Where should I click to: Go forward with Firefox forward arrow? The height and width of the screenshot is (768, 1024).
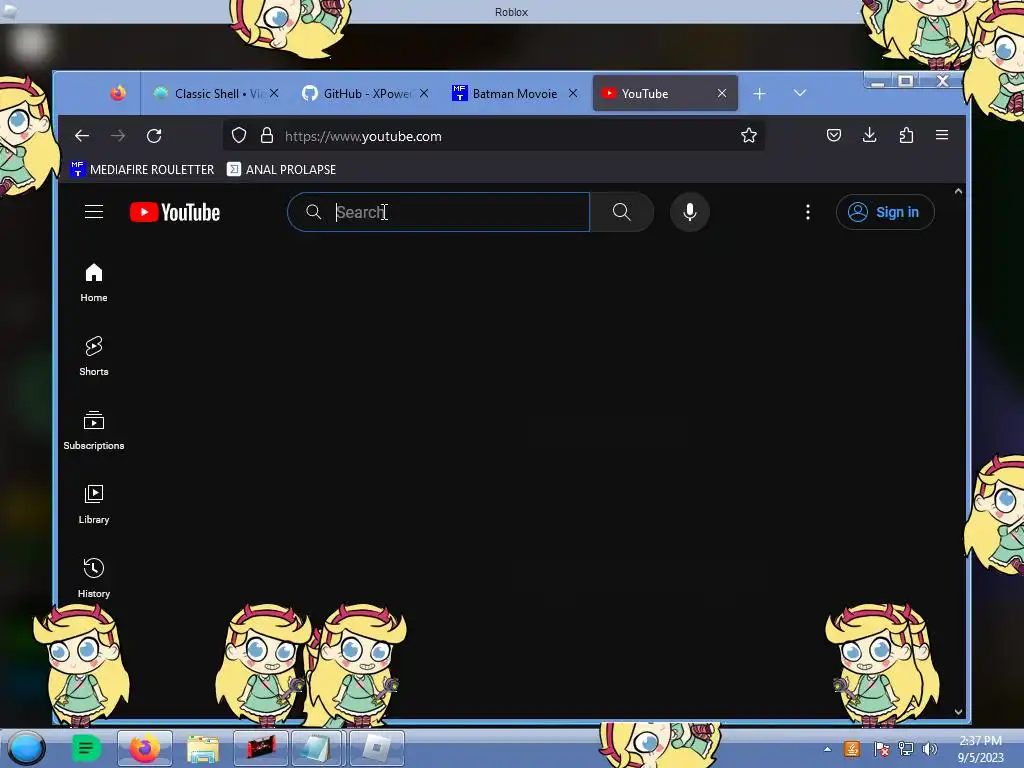coord(118,136)
